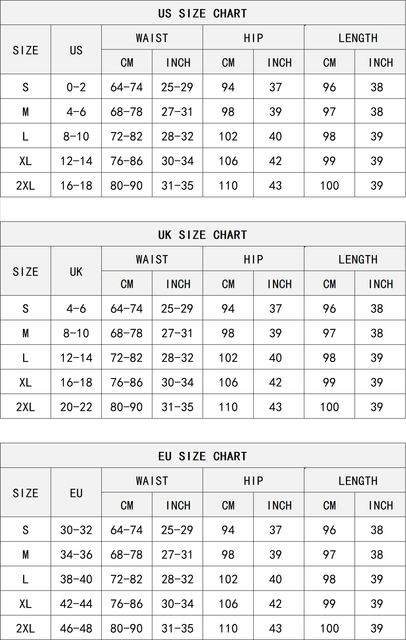Click the US SIZE CHART title
This screenshot has width=406, height=640.
click(202, 13)
